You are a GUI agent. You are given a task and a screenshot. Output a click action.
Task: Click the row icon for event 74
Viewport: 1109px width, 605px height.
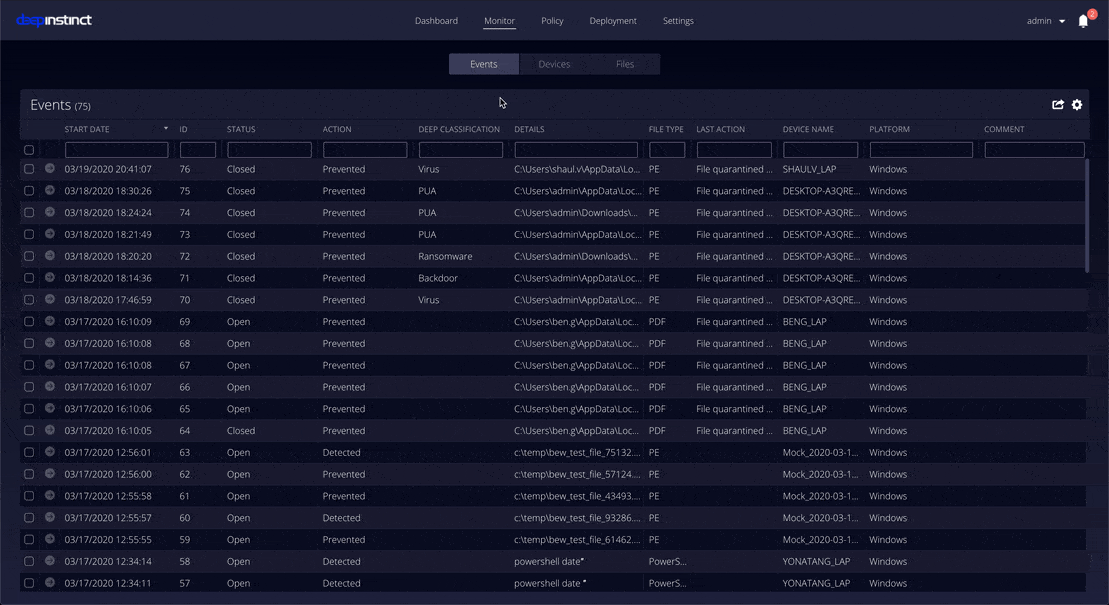tap(50, 212)
